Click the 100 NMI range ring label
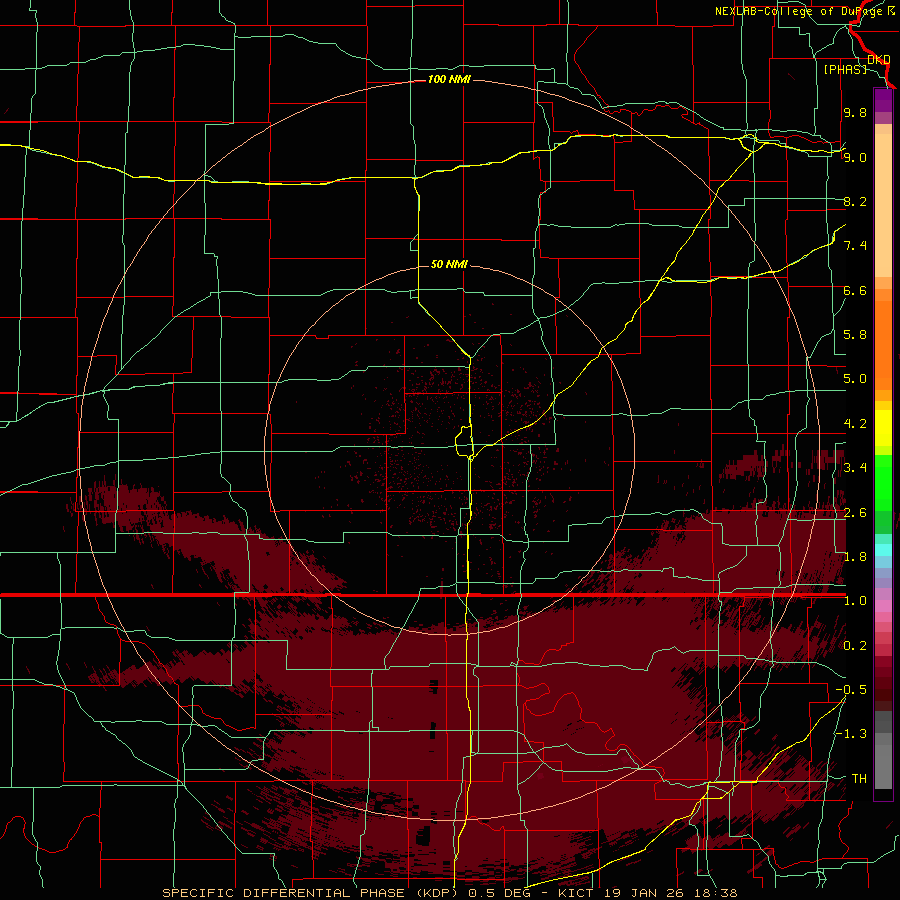Image resolution: width=900 pixels, height=900 pixels. (449, 79)
